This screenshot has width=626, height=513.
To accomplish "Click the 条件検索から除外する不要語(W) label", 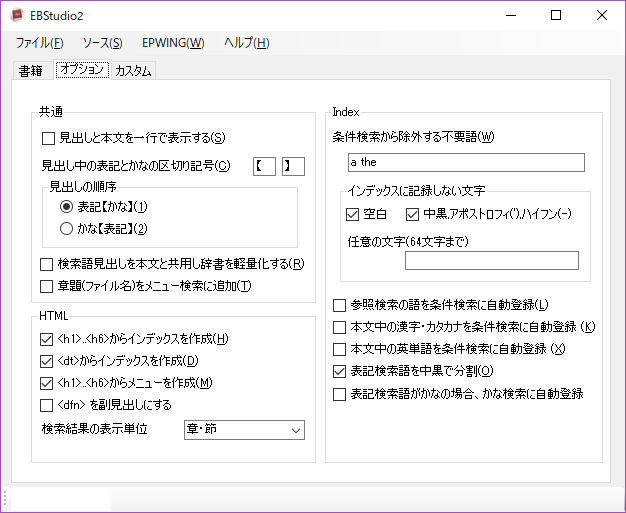I will [413, 137].
